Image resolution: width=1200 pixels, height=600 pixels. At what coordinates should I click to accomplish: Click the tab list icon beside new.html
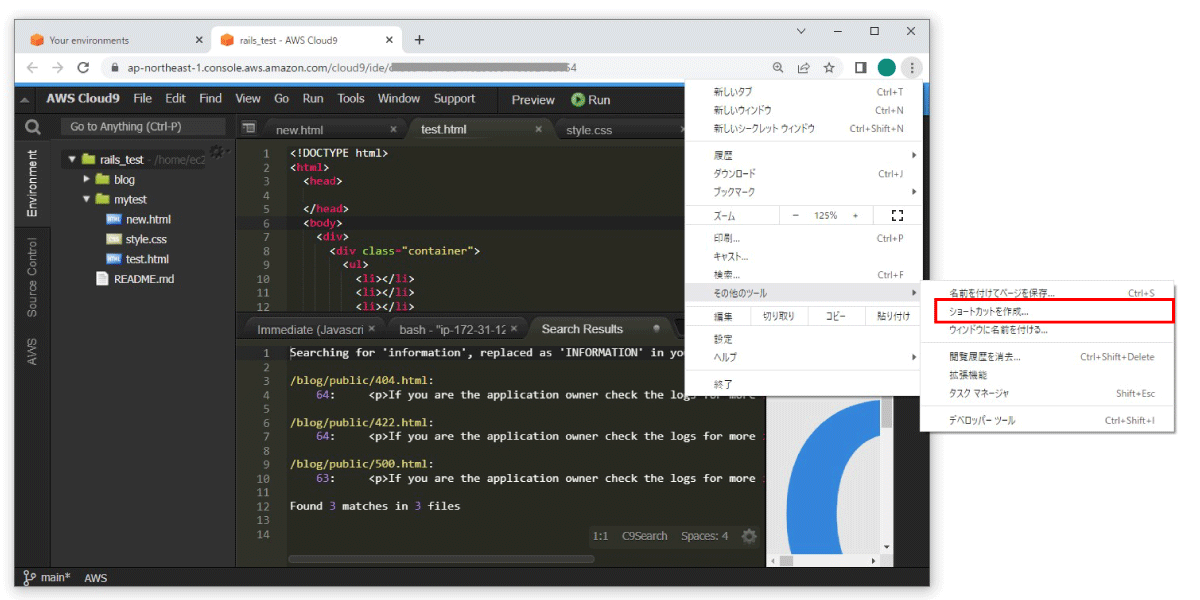(x=249, y=128)
